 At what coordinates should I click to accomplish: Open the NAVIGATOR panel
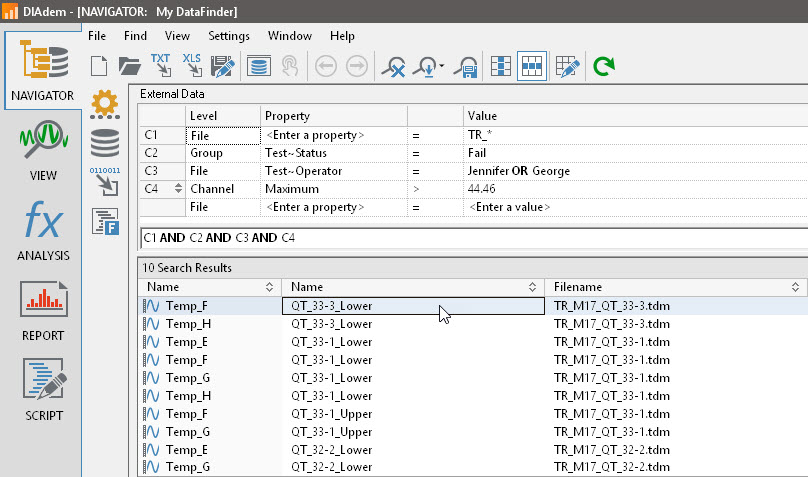(42, 70)
